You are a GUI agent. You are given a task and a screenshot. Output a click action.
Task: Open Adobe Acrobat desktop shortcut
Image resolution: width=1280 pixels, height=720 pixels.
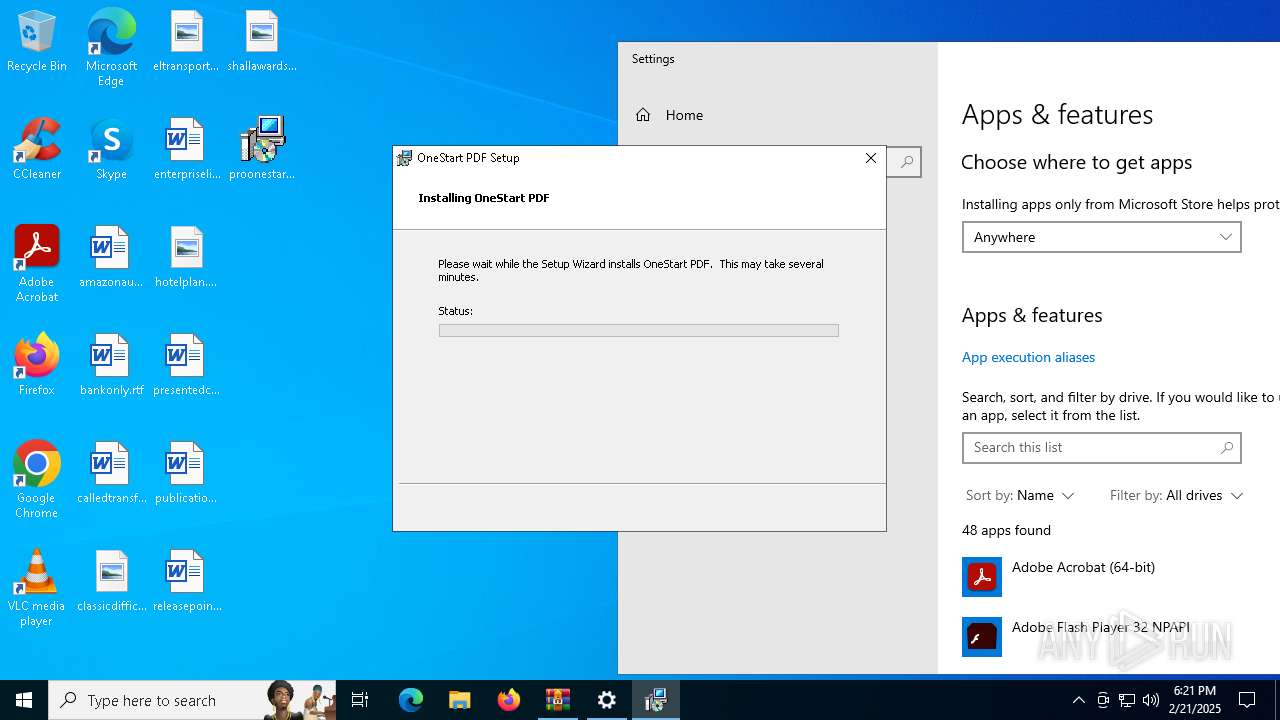pos(37,264)
